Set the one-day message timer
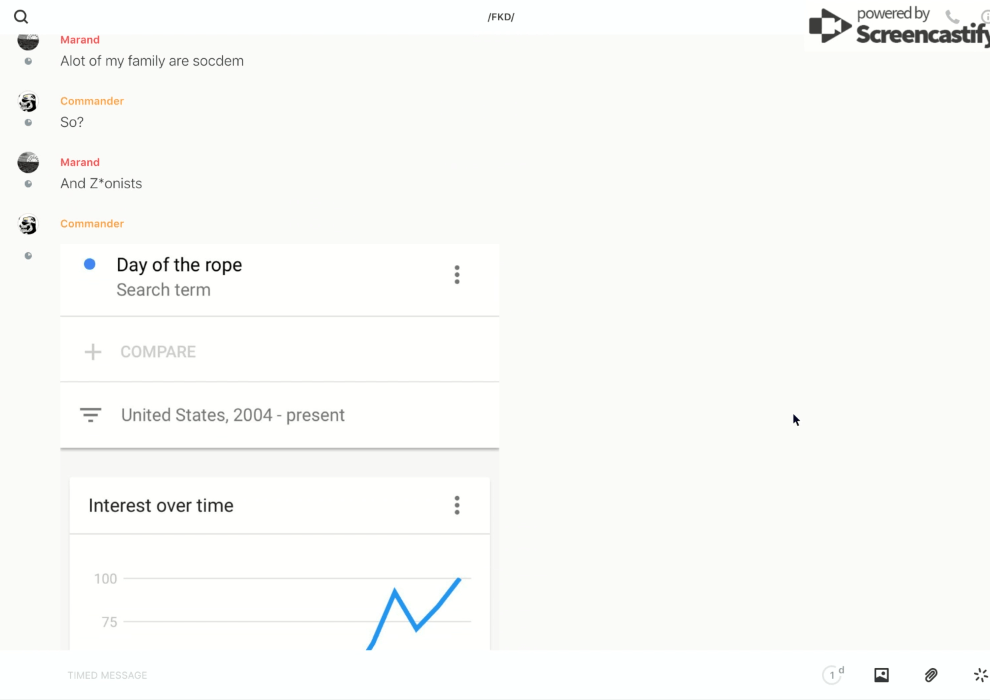This screenshot has height=700, width=990. [833, 675]
